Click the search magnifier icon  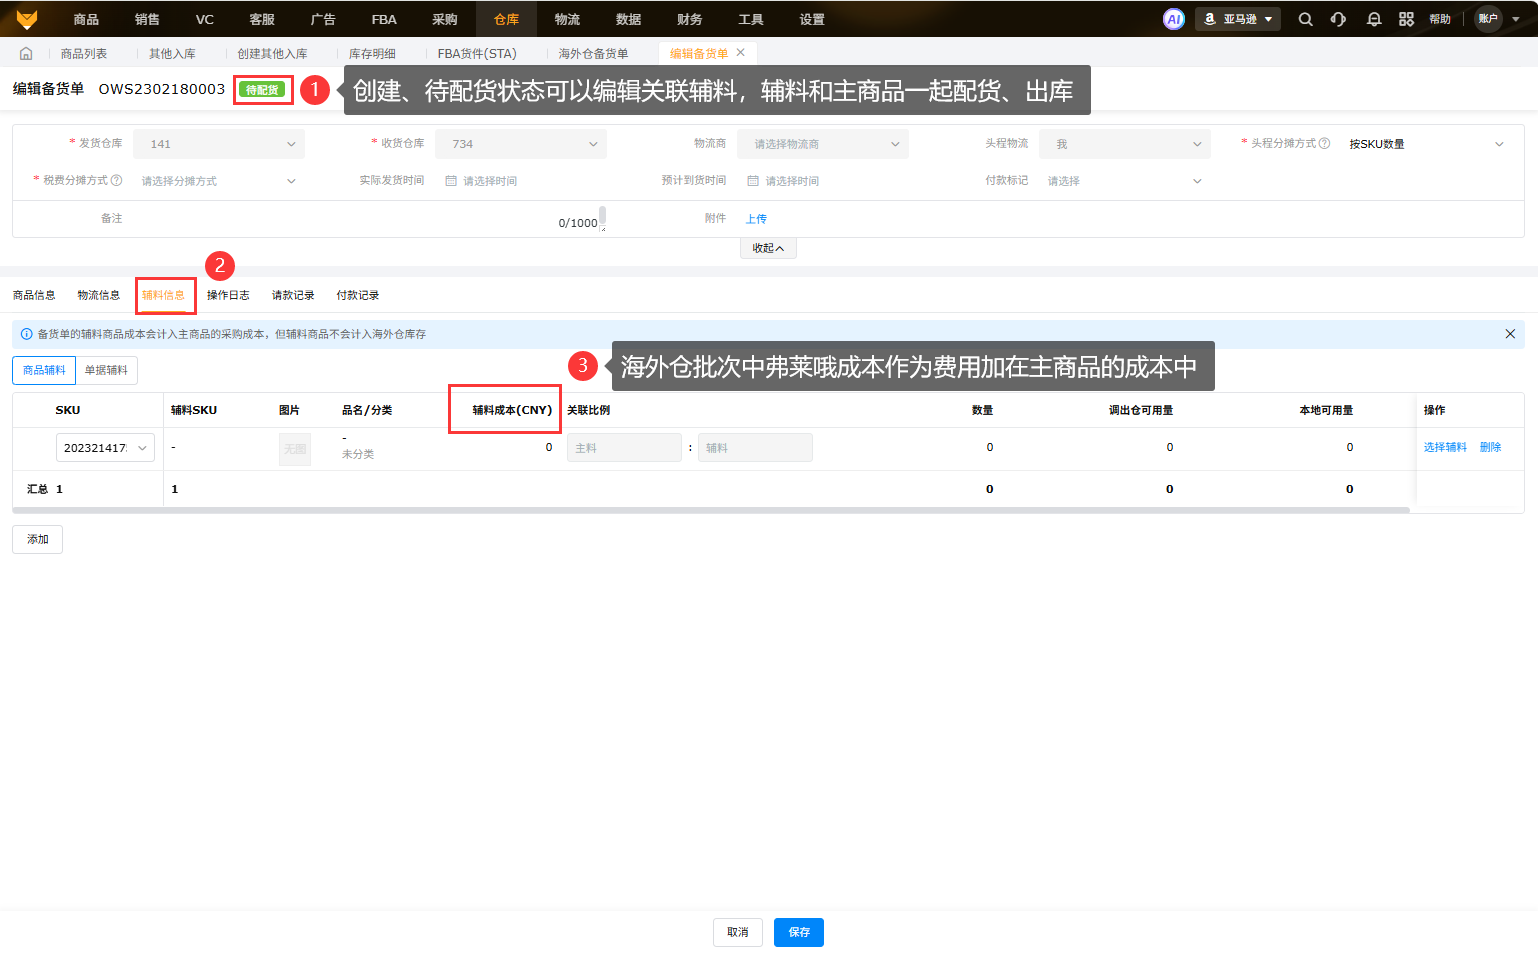[x=1305, y=19]
